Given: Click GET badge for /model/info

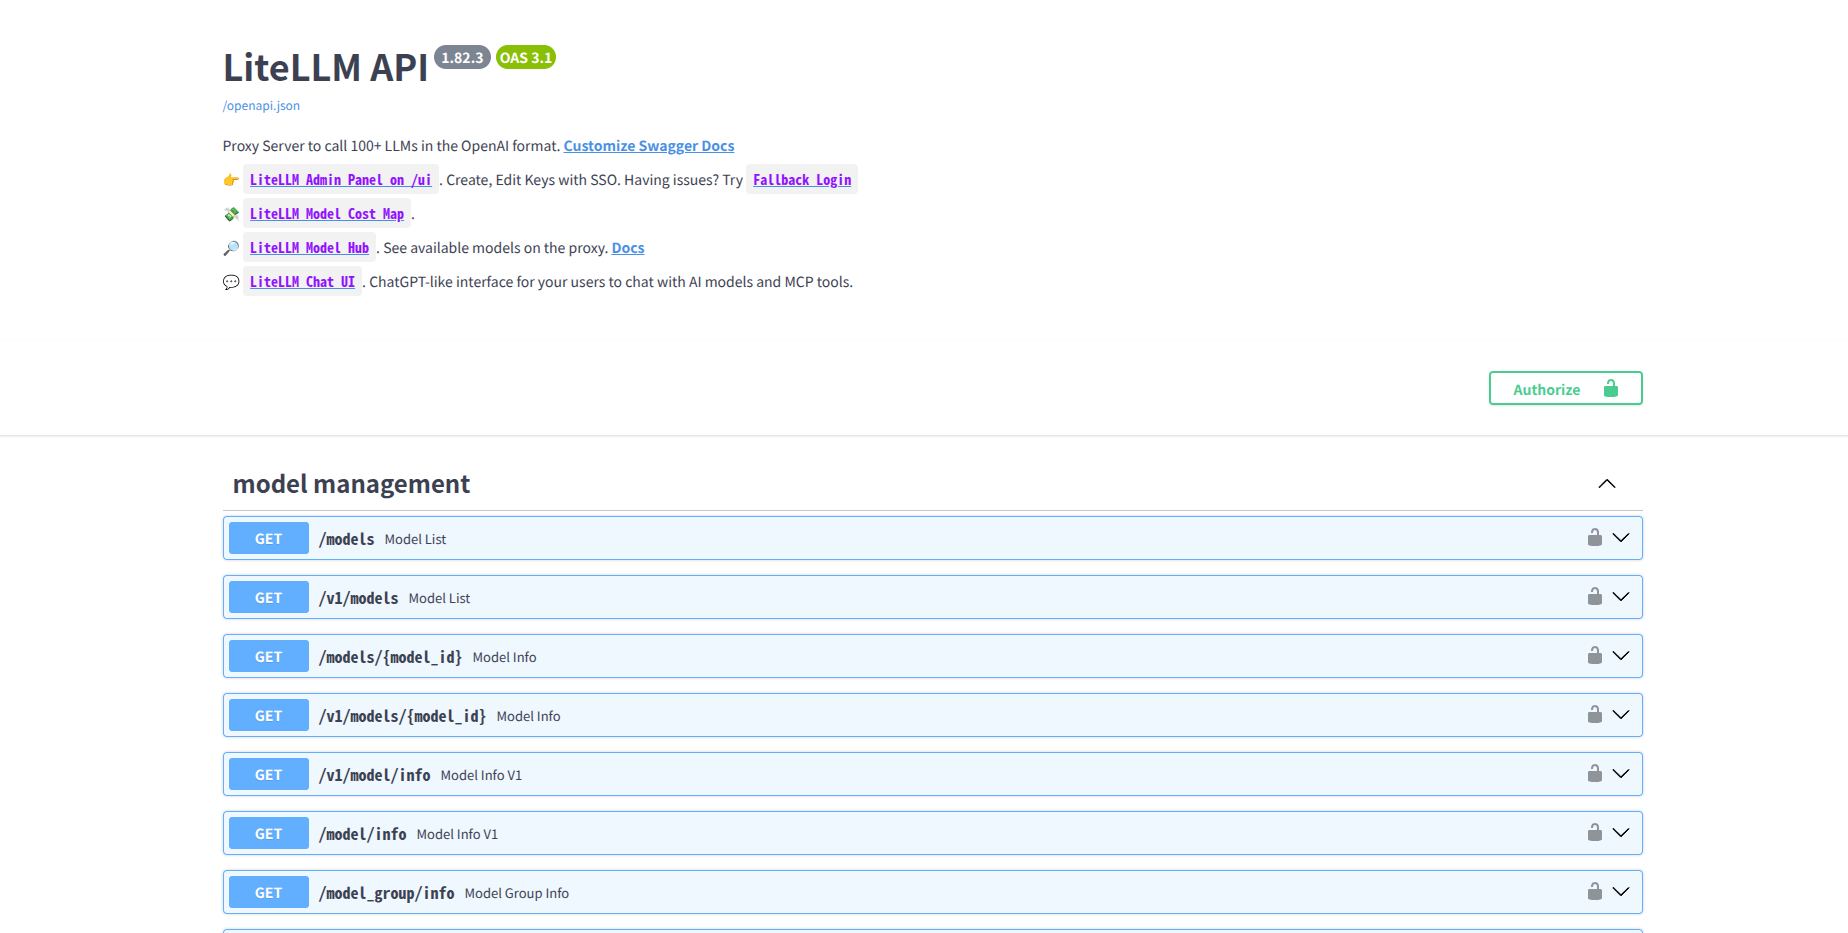Looking at the screenshot, I should [x=269, y=833].
